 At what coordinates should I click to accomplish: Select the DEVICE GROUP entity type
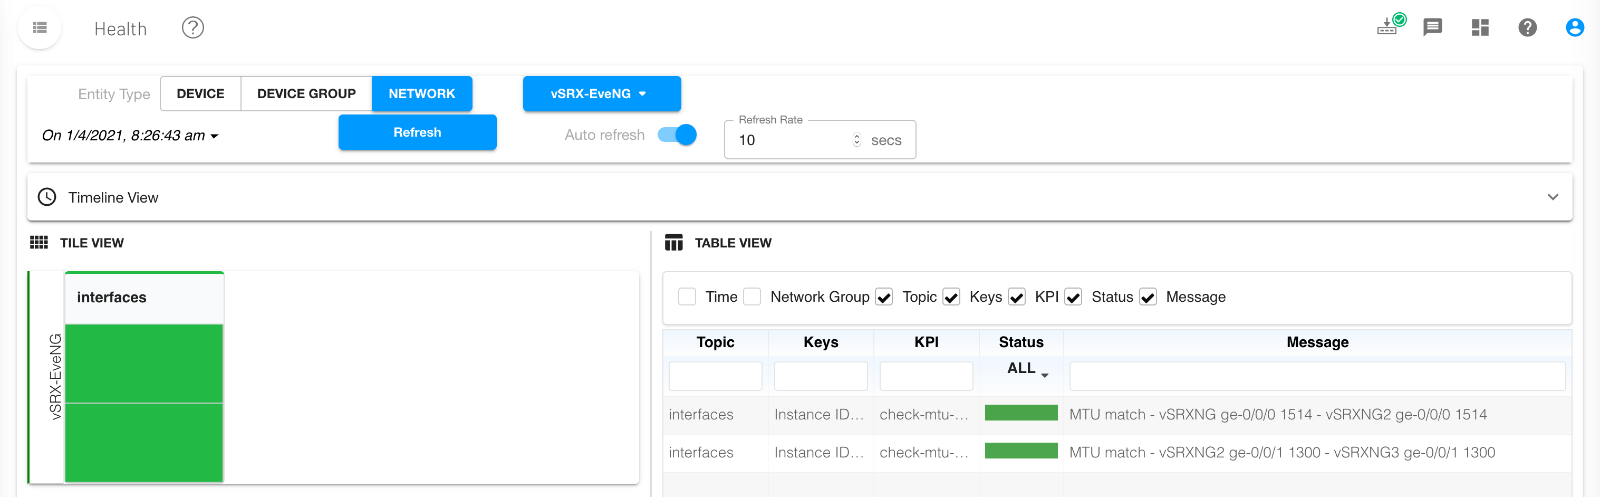pyautogui.click(x=306, y=94)
